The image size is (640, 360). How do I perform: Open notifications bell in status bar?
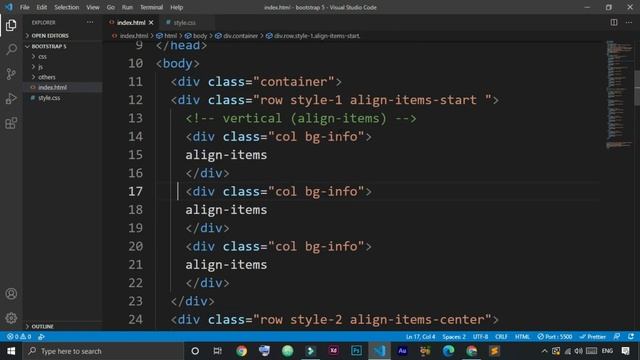click(631, 337)
